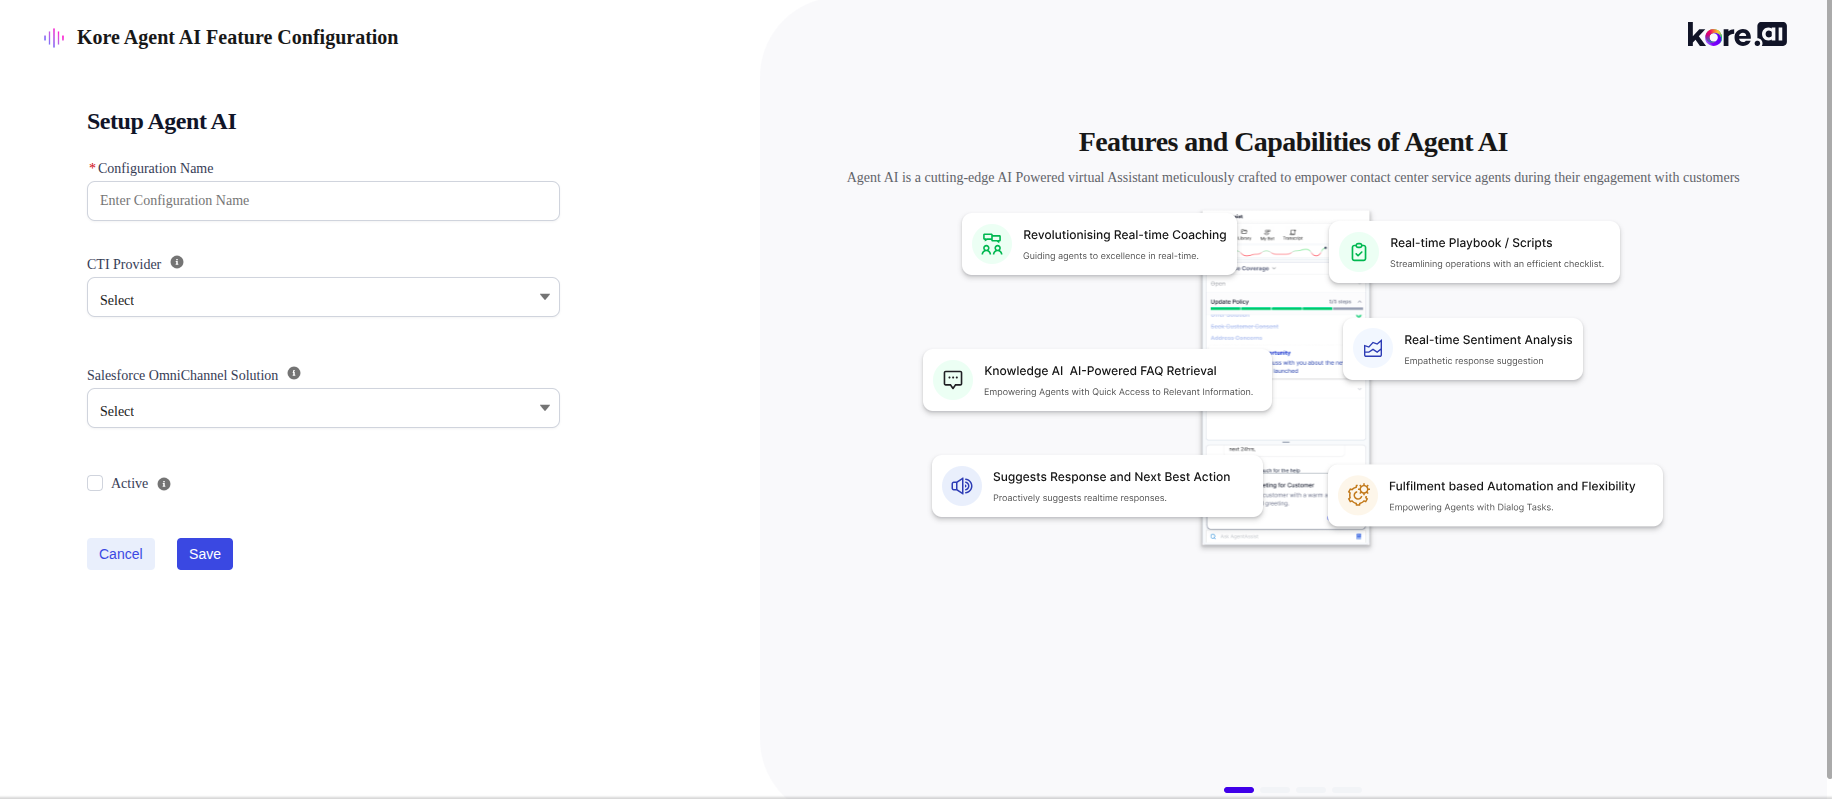Click the Kore Agent AI waveform logo icon
1832x804 pixels.
(x=54, y=38)
